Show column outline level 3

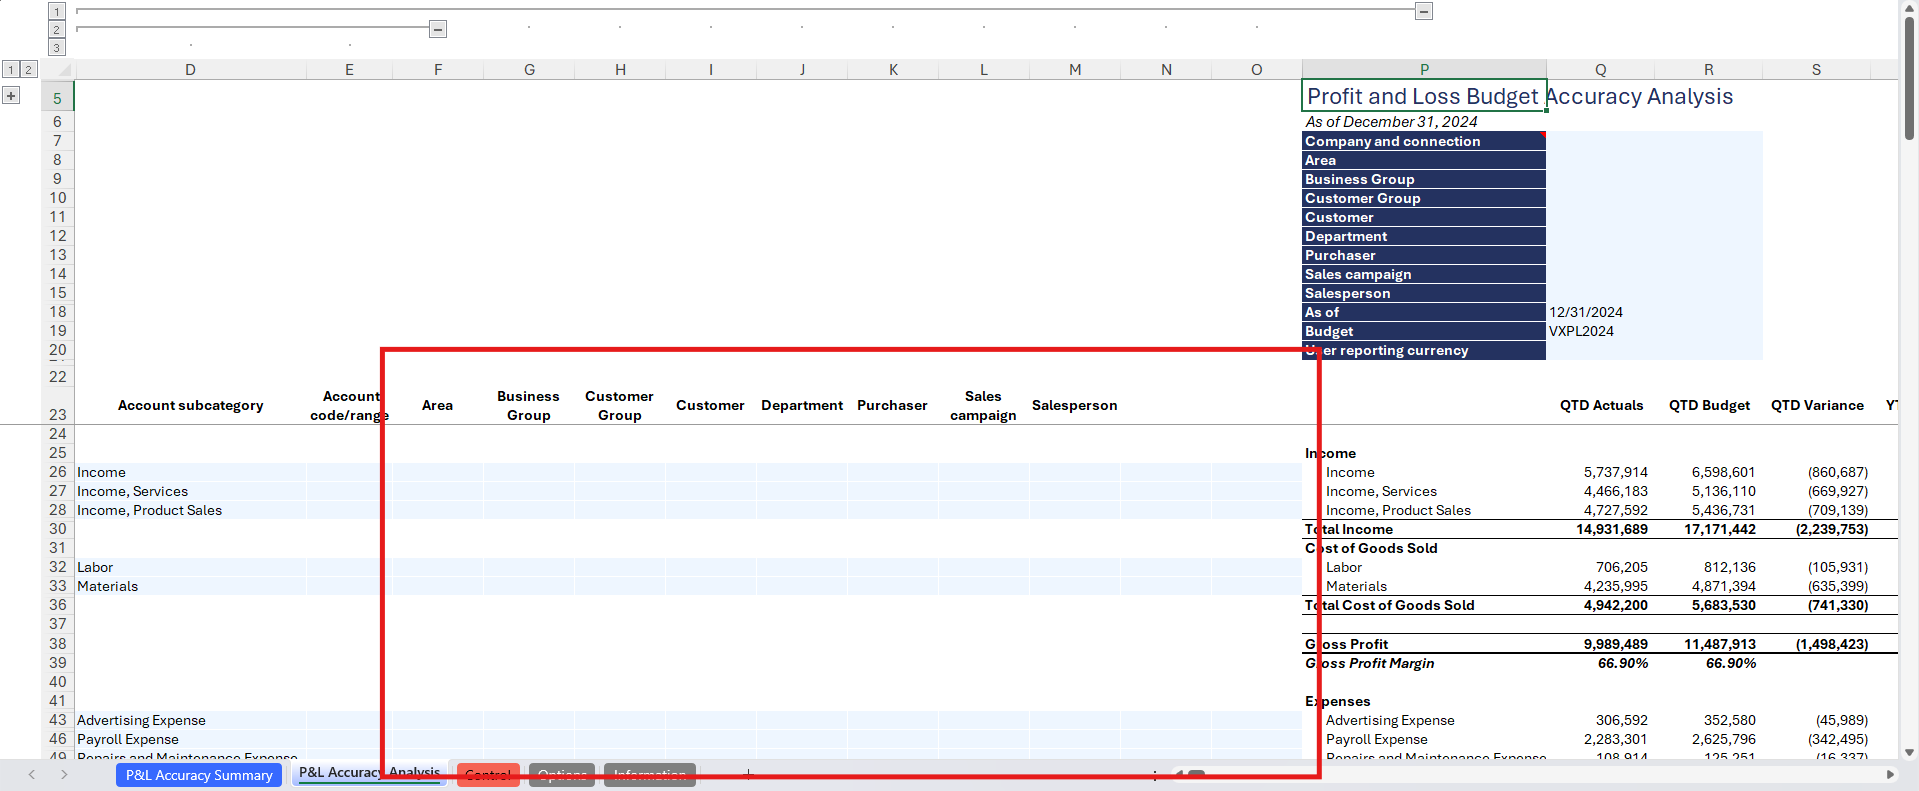pos(57,47)
